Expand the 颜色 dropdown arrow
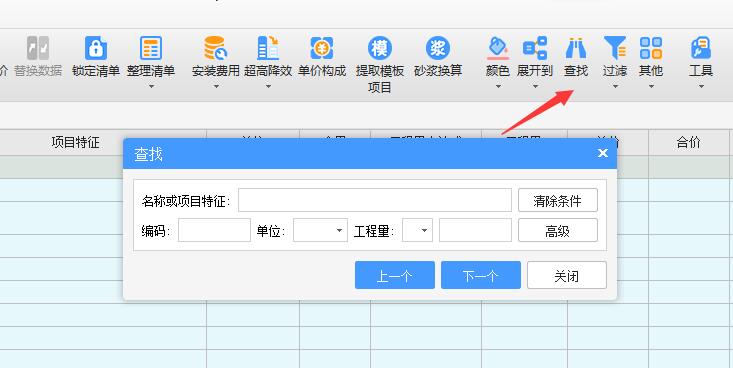The height and width of the screenshot is (368, 733). (497, 86)
